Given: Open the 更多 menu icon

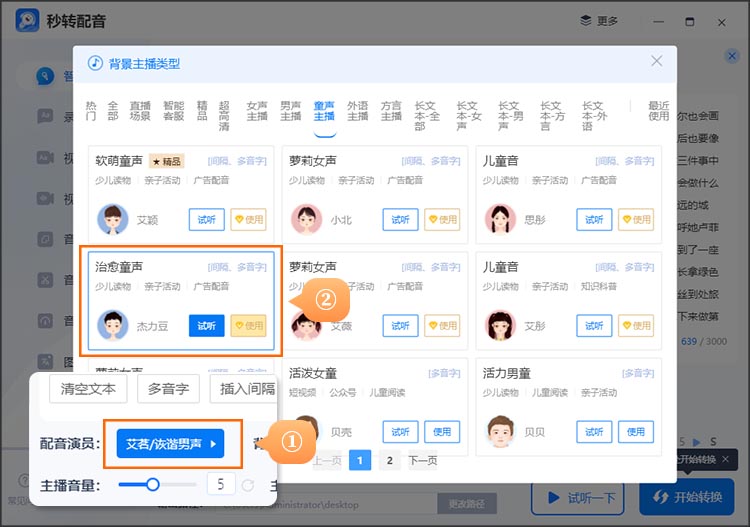Looking at the screenshot, I should (585, 21).
